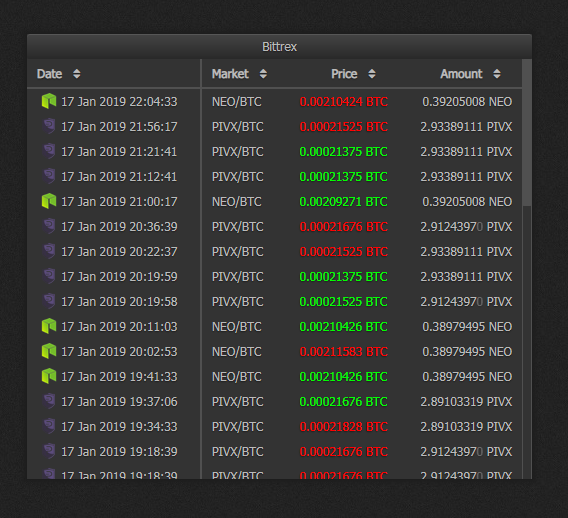Click the PIVX icon on the 20:19:58 row
The height and width of the screenshot is (518, 568).
(x=49, y=301)
